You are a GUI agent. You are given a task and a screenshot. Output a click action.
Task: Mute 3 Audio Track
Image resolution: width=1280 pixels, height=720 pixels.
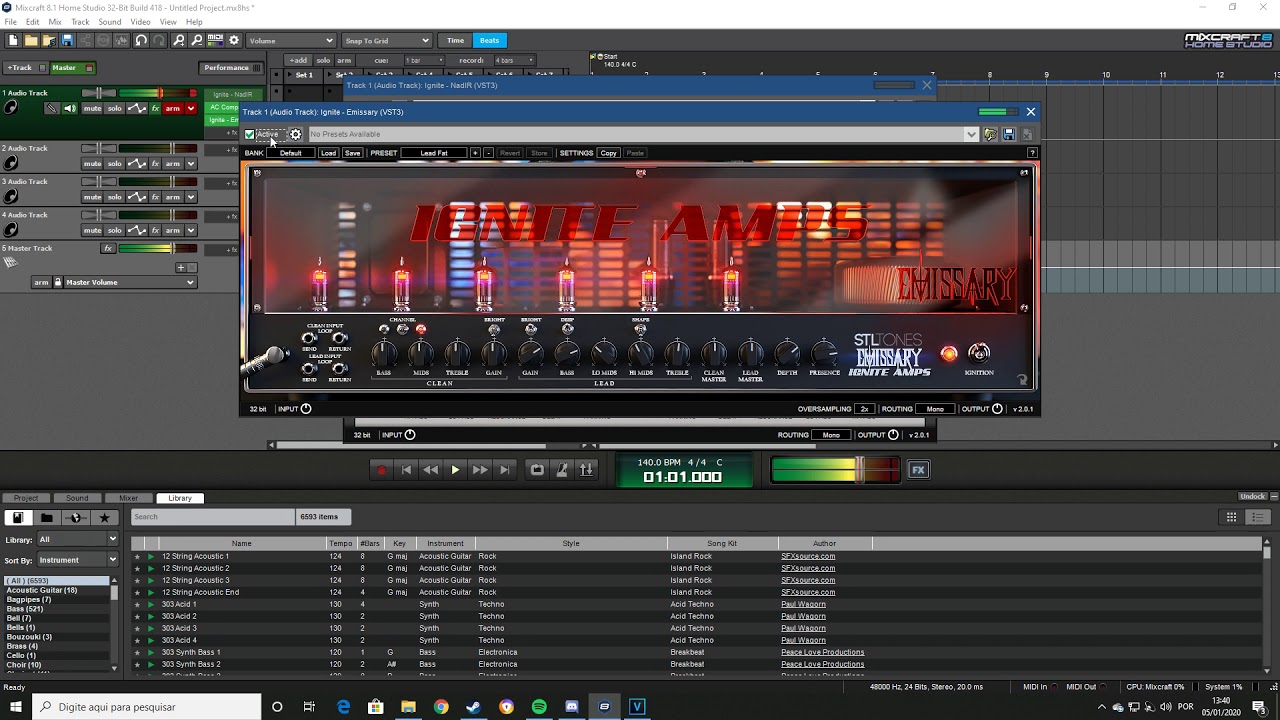click(92, 197)
